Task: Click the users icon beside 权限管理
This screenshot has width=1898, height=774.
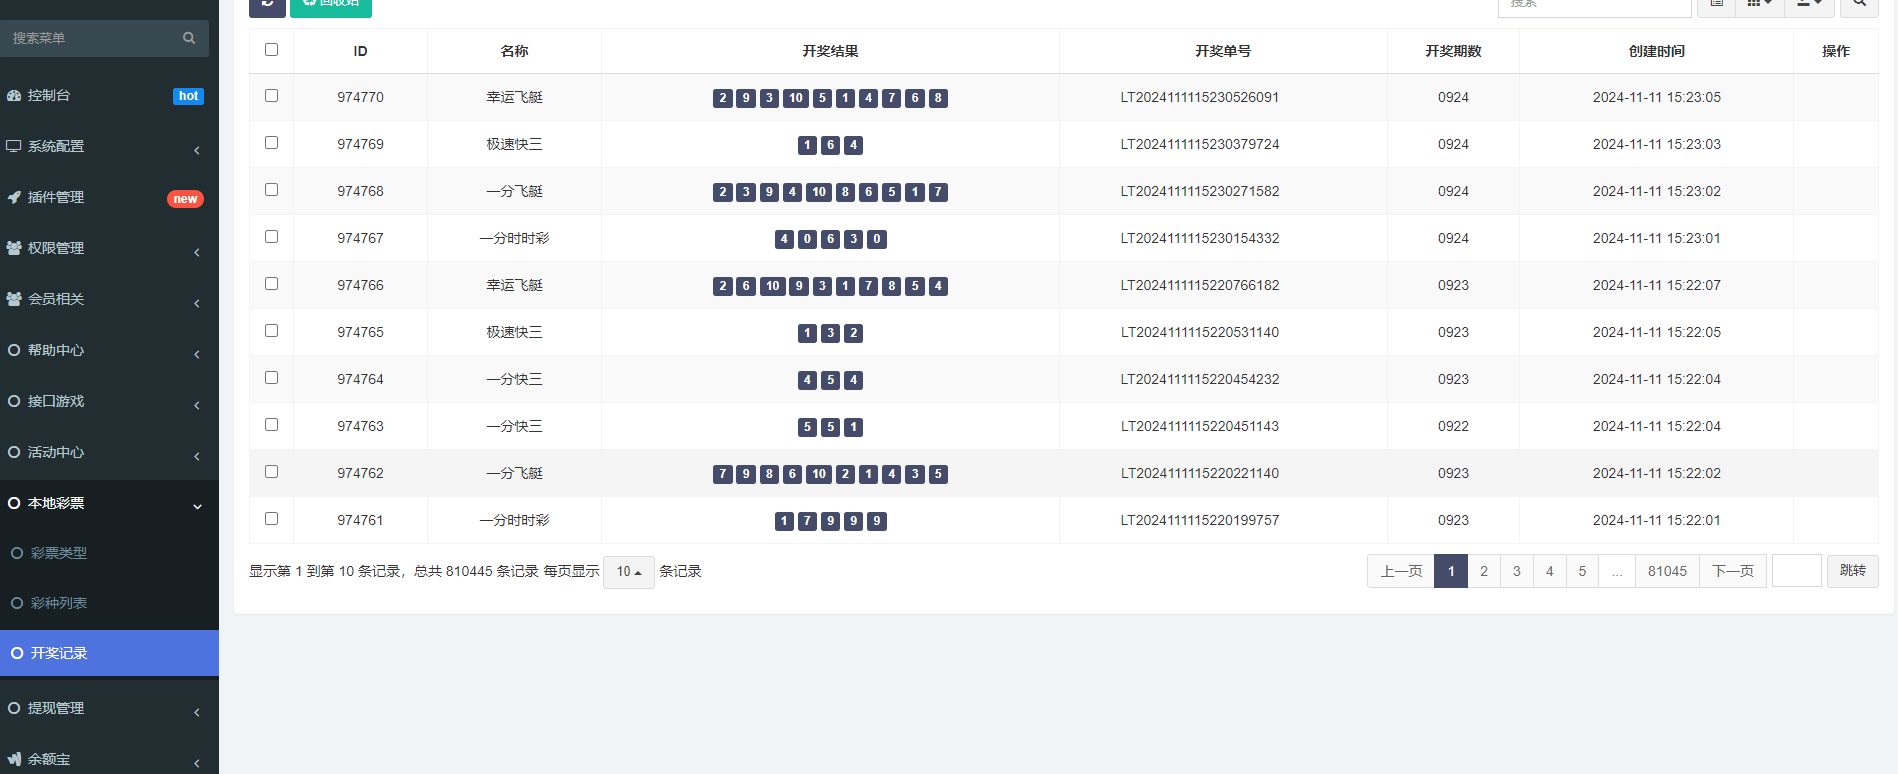Action: (x=14, y=249)
